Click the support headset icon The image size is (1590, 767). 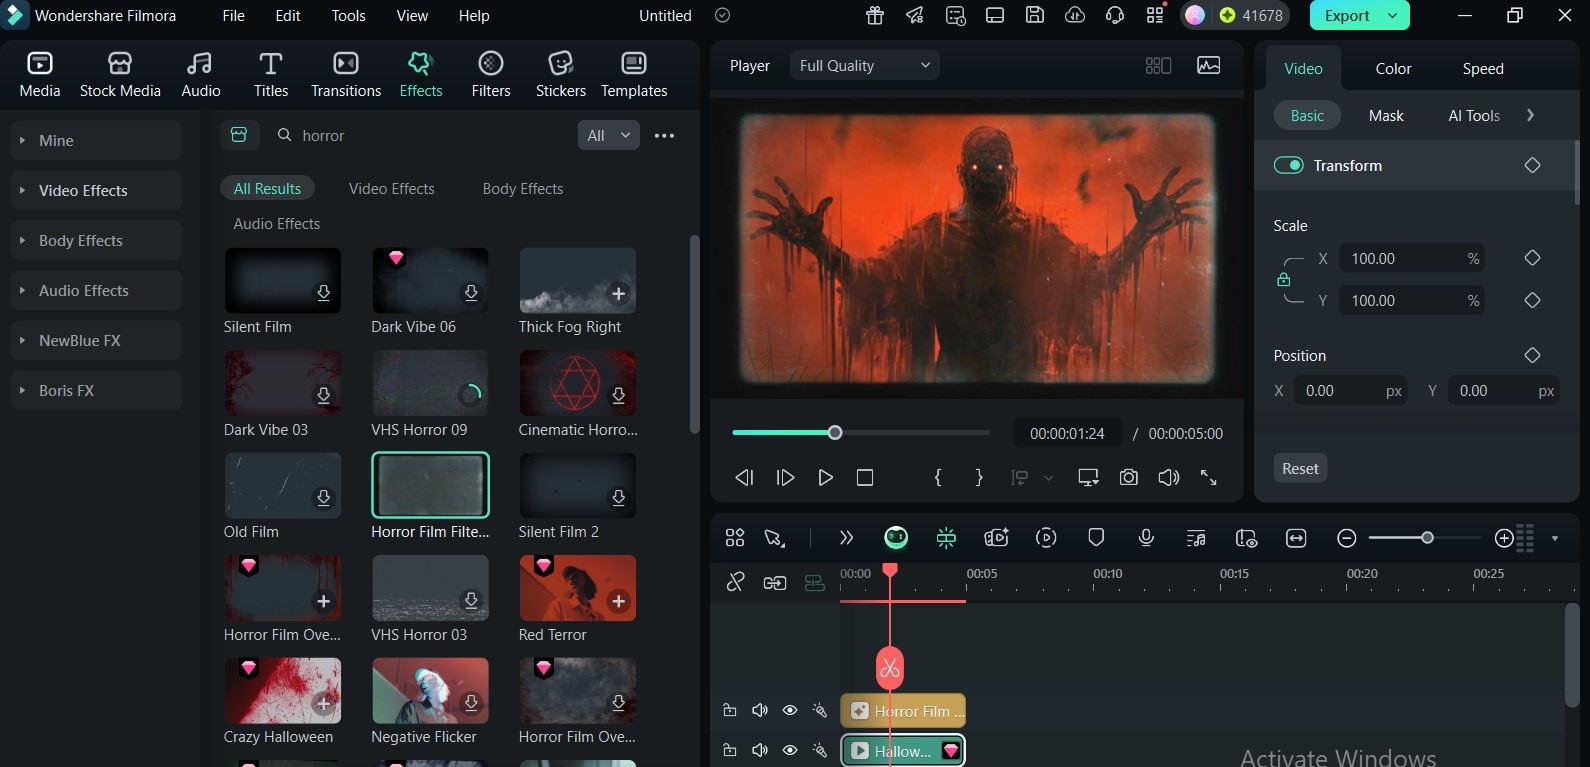pyautogui.click(x=1115, y=15)
